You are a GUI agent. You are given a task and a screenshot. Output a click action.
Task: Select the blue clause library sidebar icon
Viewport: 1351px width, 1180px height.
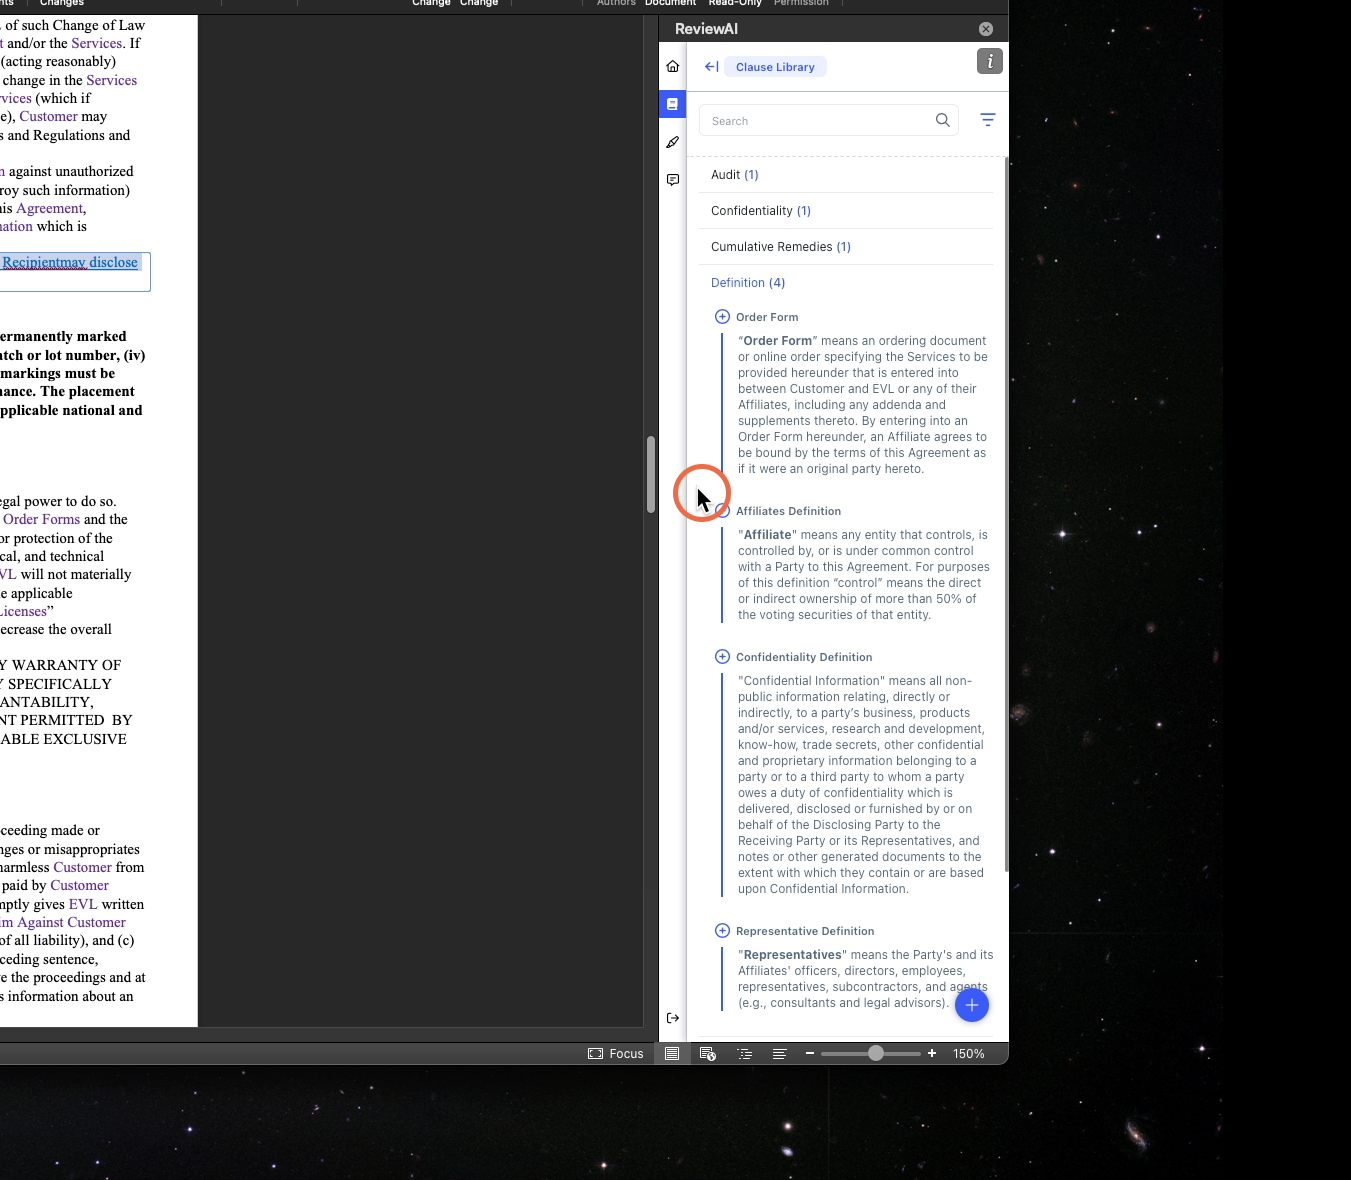673,104
